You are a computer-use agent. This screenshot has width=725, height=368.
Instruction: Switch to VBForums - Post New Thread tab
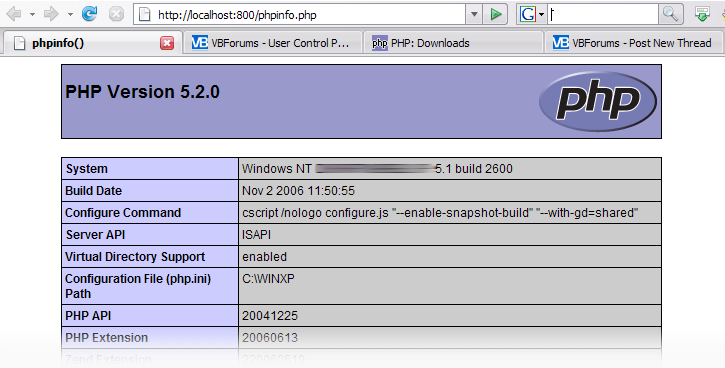click(633, 43)
